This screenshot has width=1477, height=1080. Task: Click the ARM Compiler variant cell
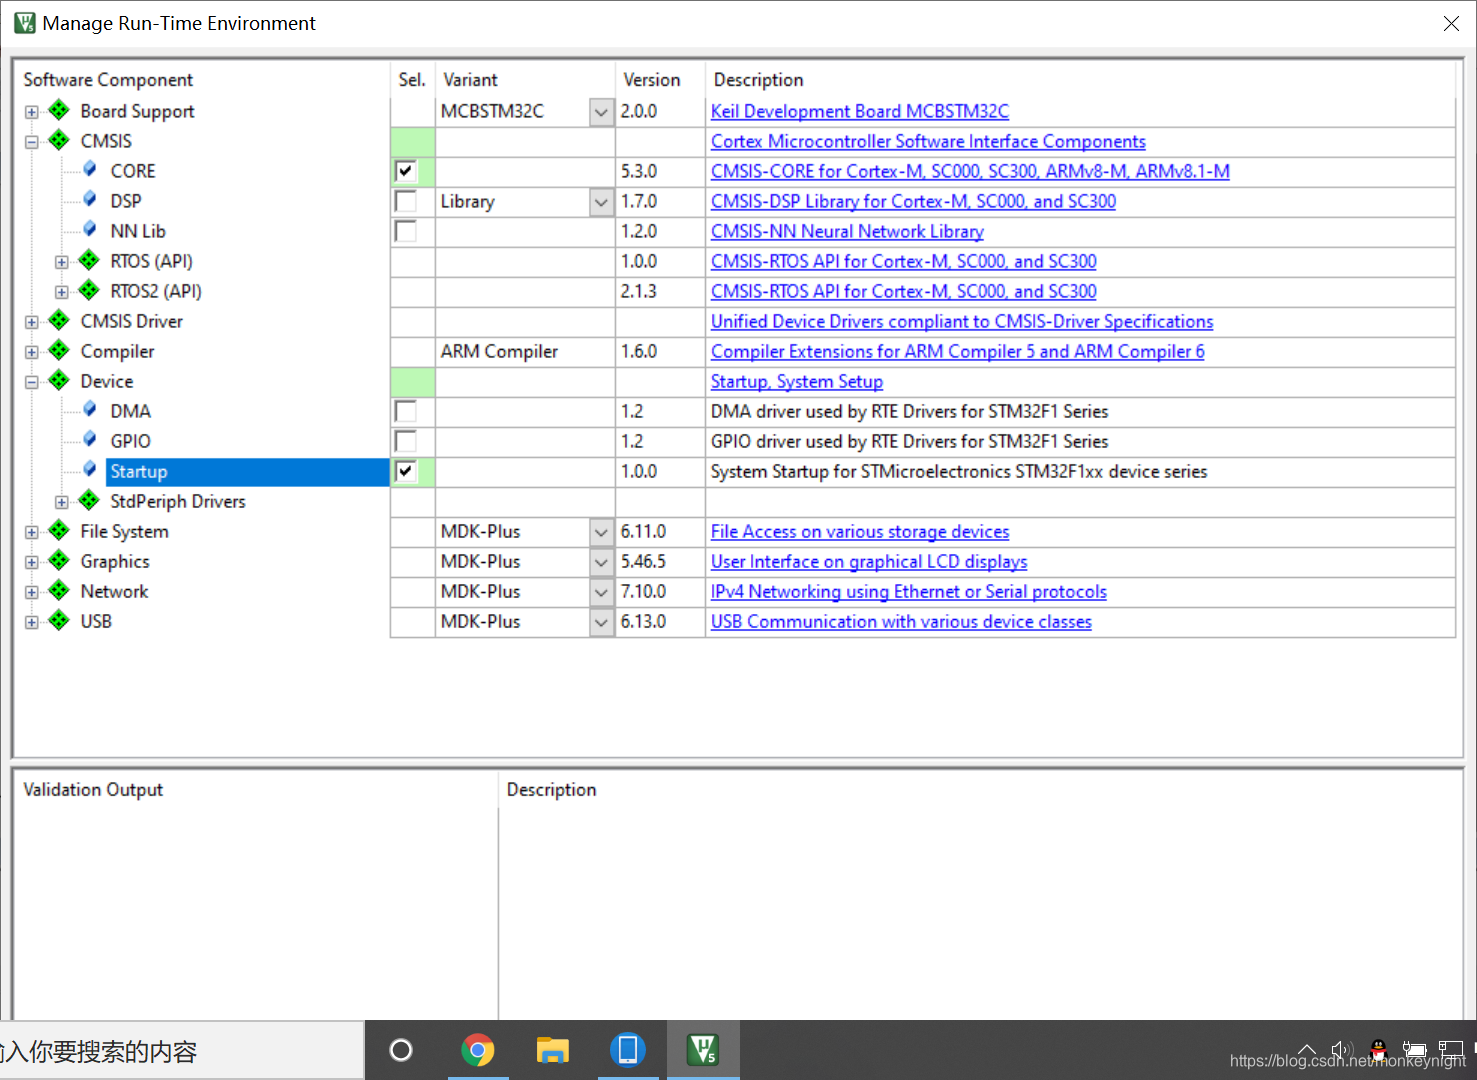(525, 351)
